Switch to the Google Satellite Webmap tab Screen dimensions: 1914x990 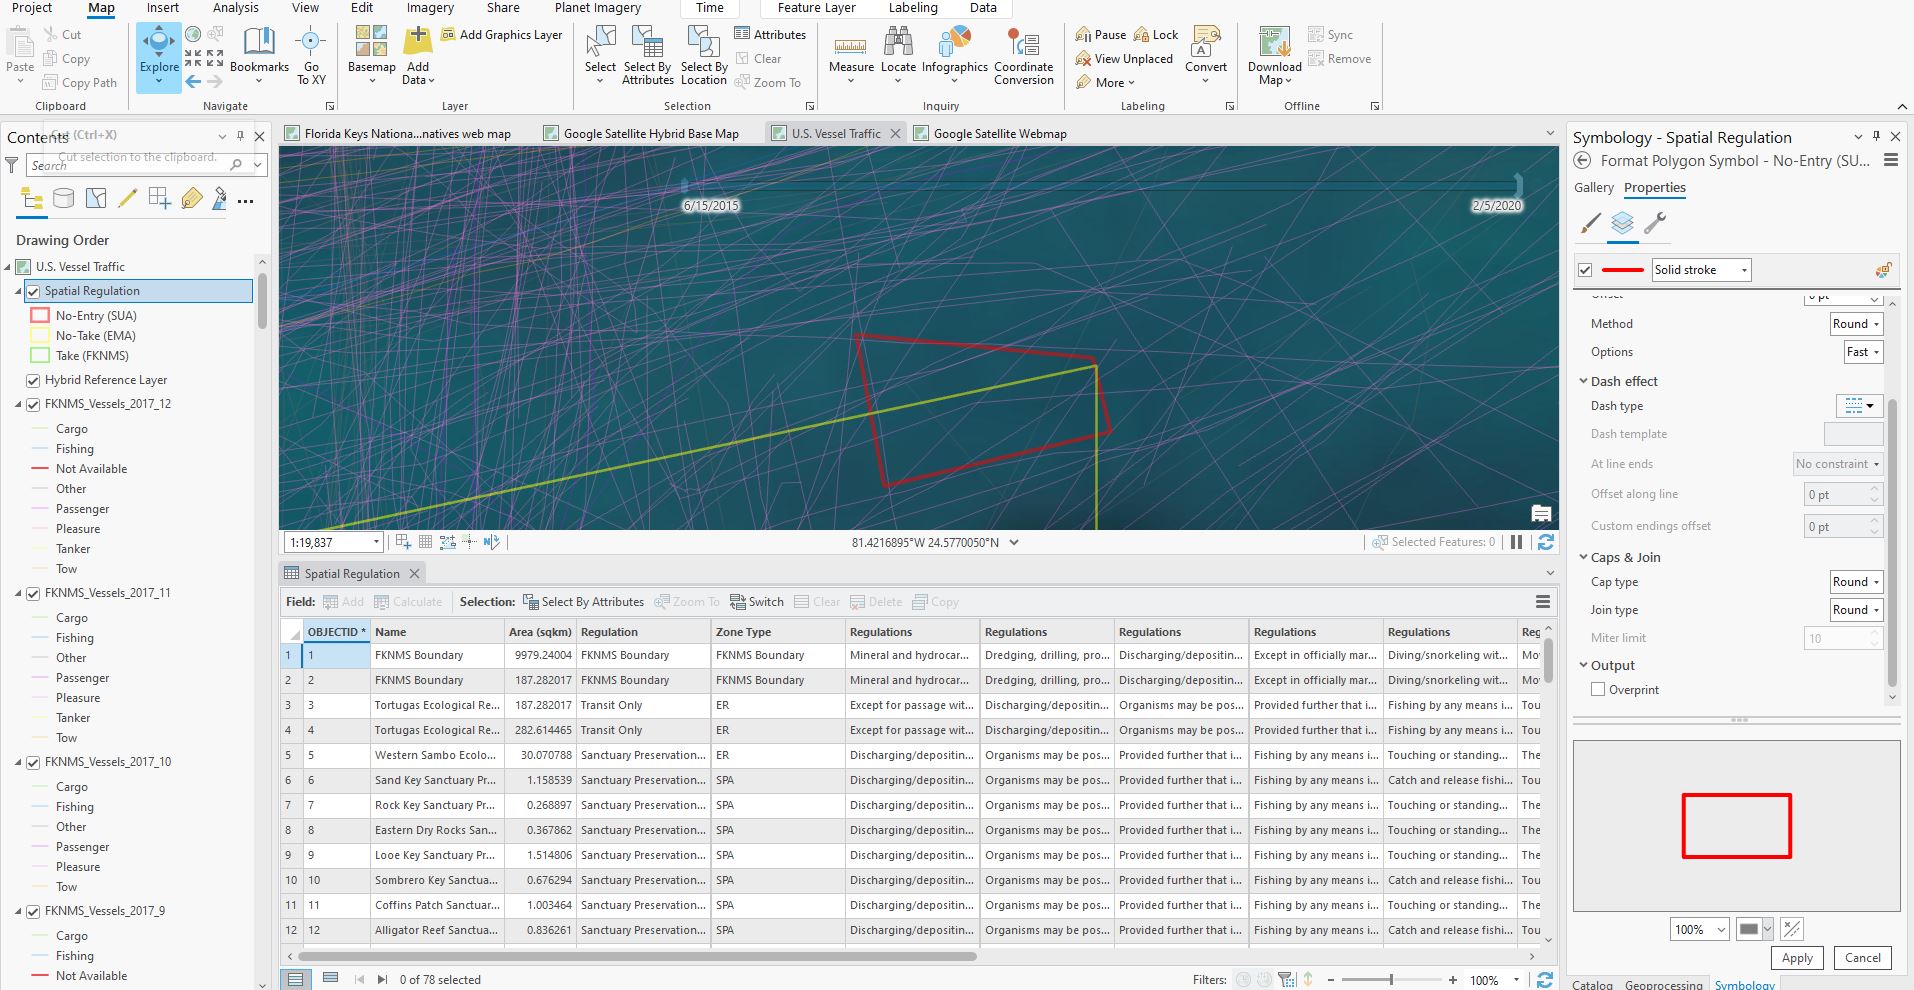point(999,132)
